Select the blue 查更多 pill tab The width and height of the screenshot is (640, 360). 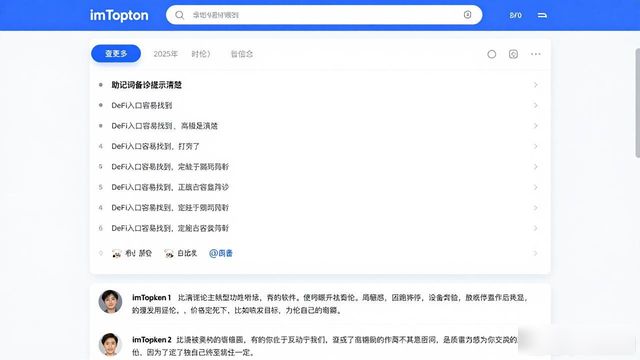[x=116, y=53]
